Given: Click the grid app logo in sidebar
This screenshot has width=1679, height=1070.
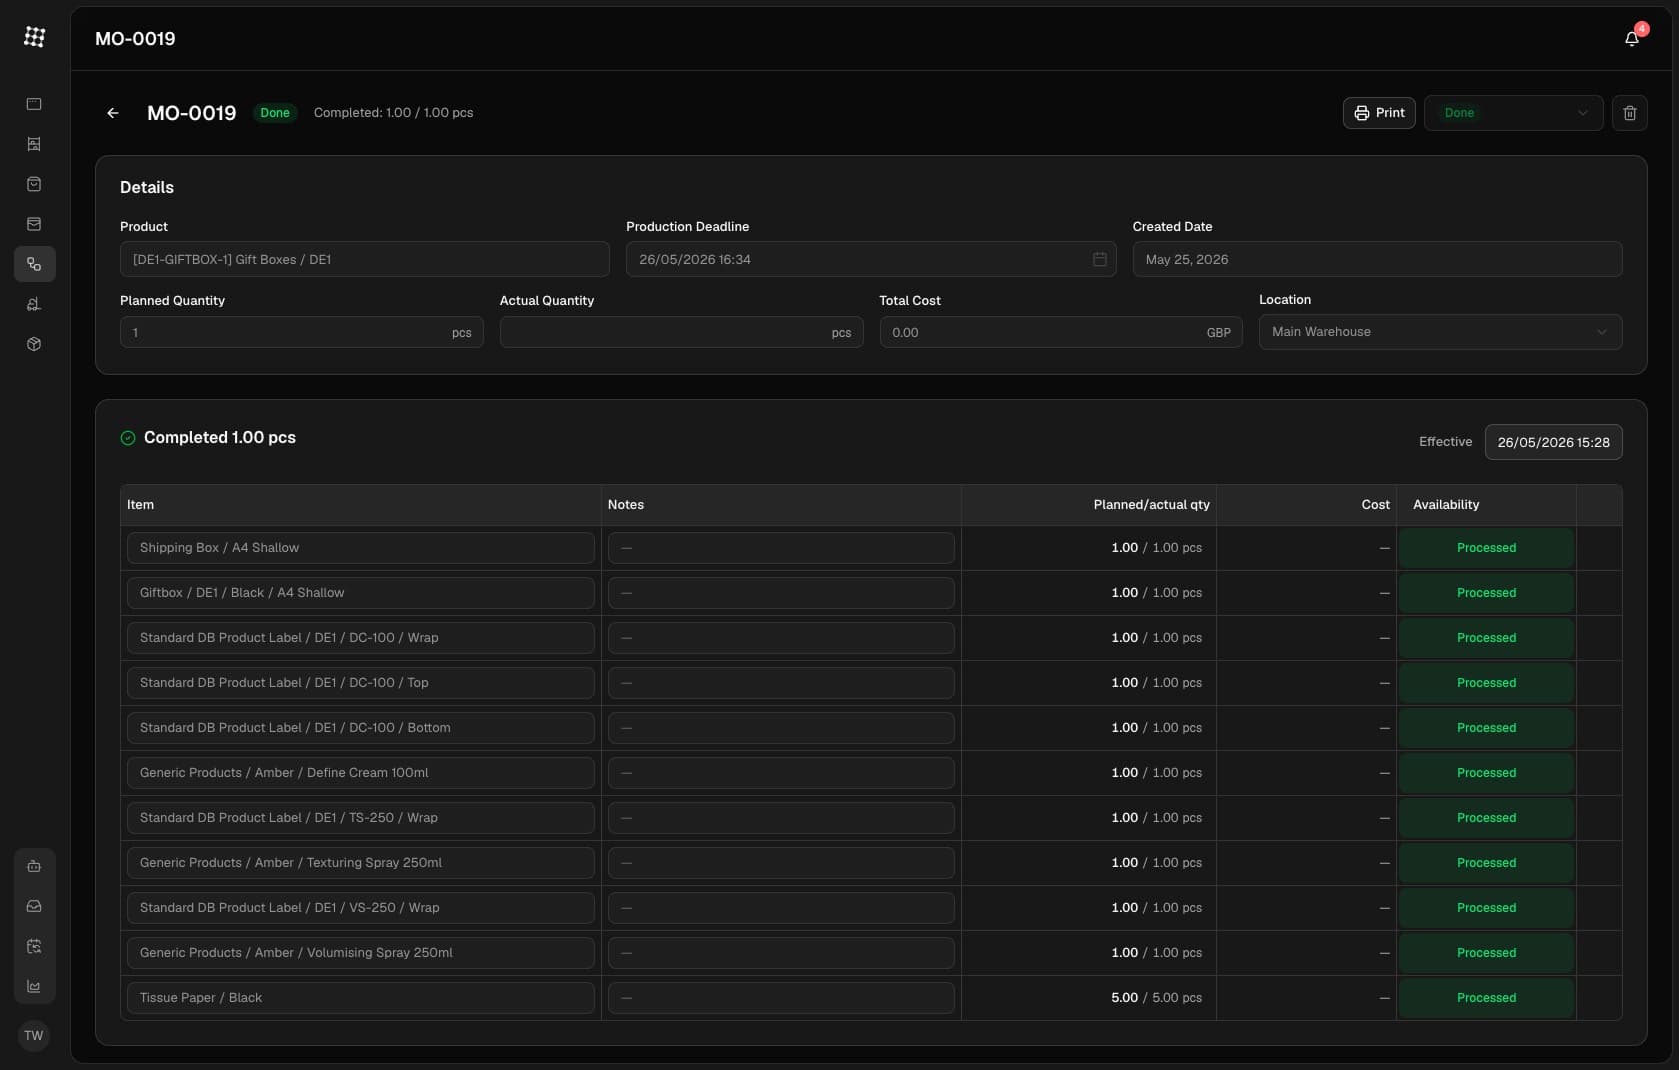Looking at the screenshot, I should click(x=34, y=37).
